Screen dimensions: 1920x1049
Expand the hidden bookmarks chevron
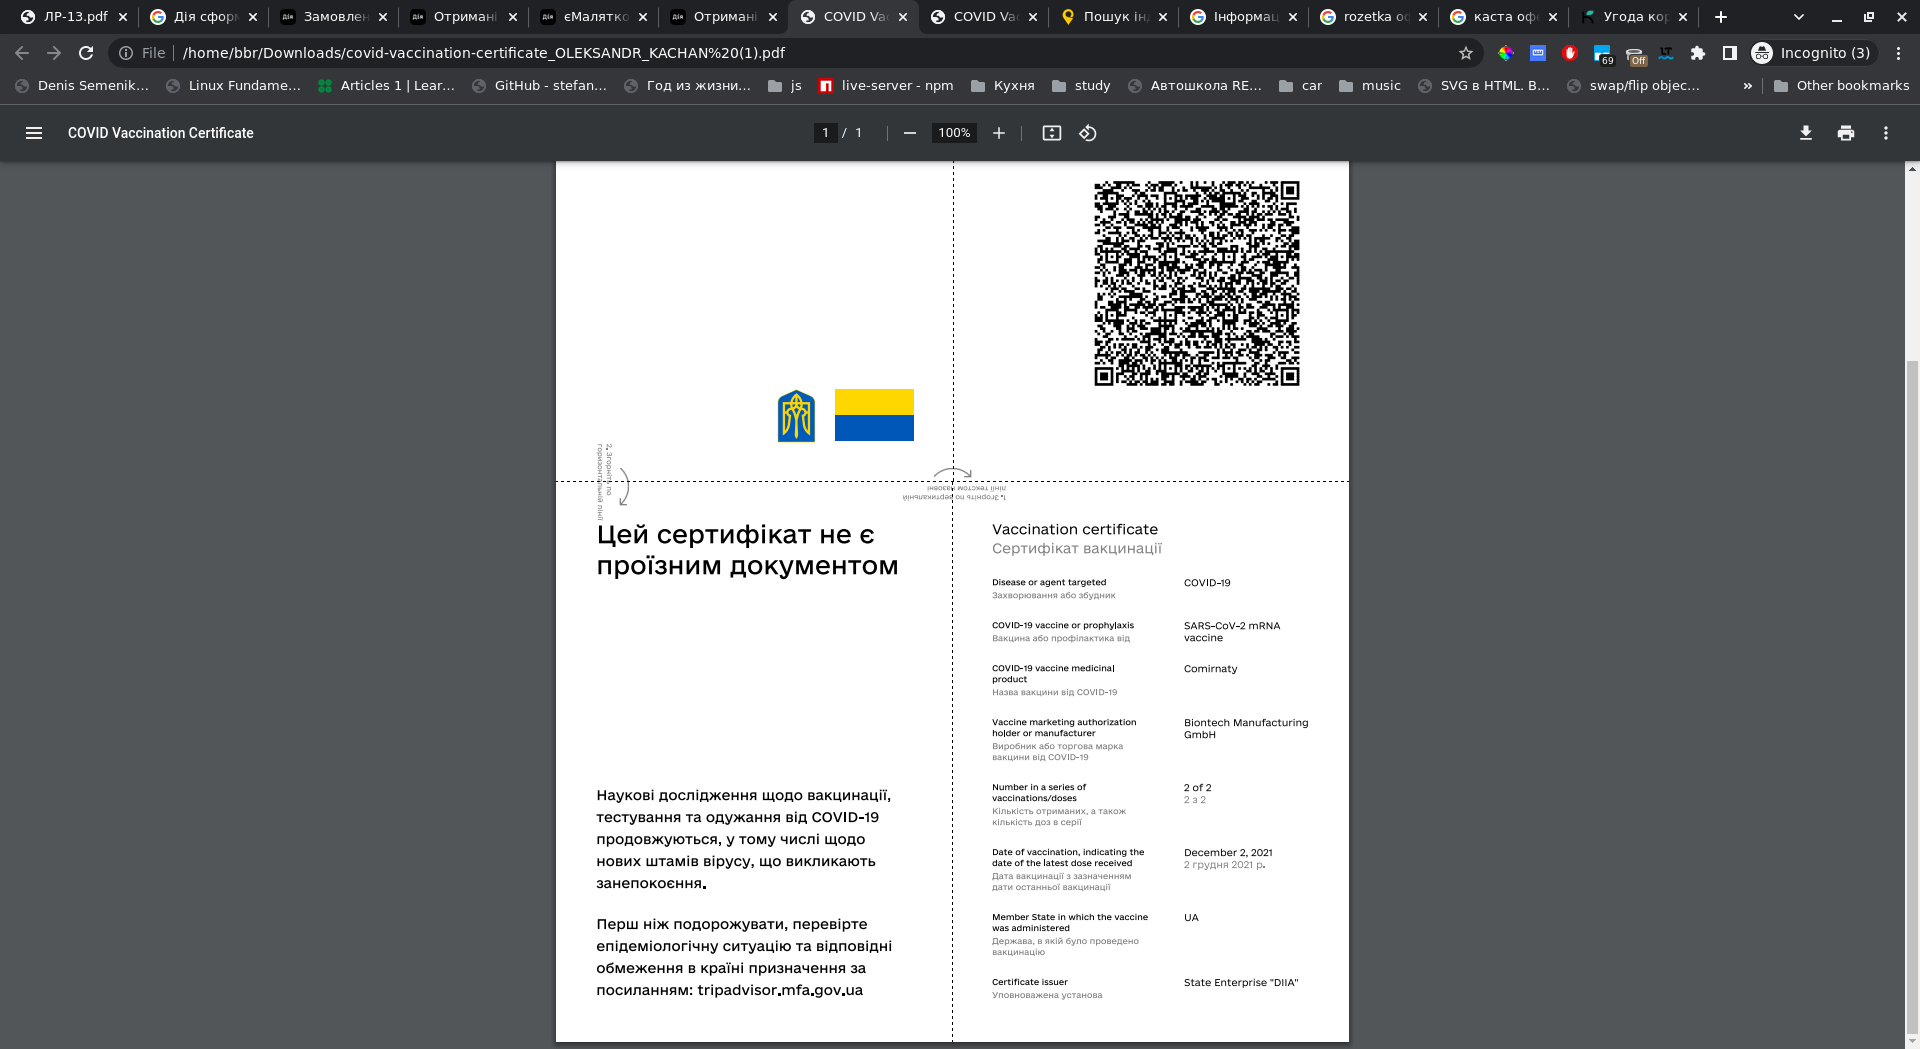pos(1748,86)
